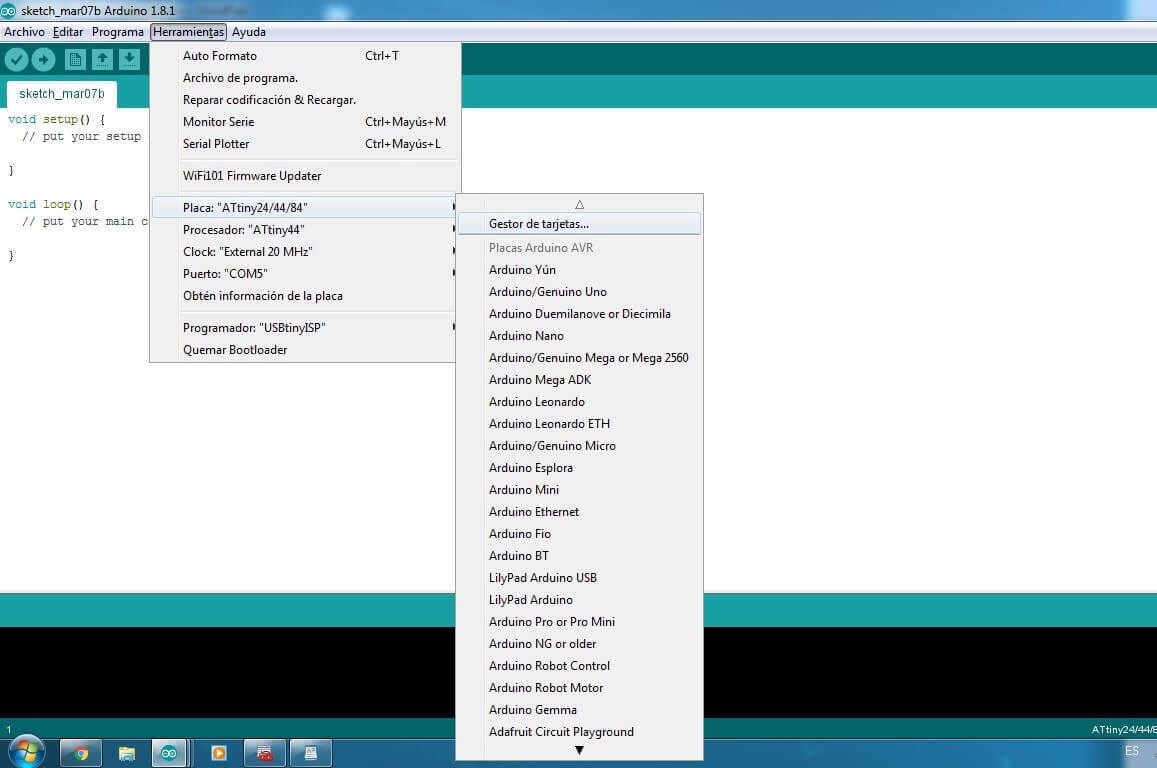Open File Explorer from the taskbar

pos(126,753)
